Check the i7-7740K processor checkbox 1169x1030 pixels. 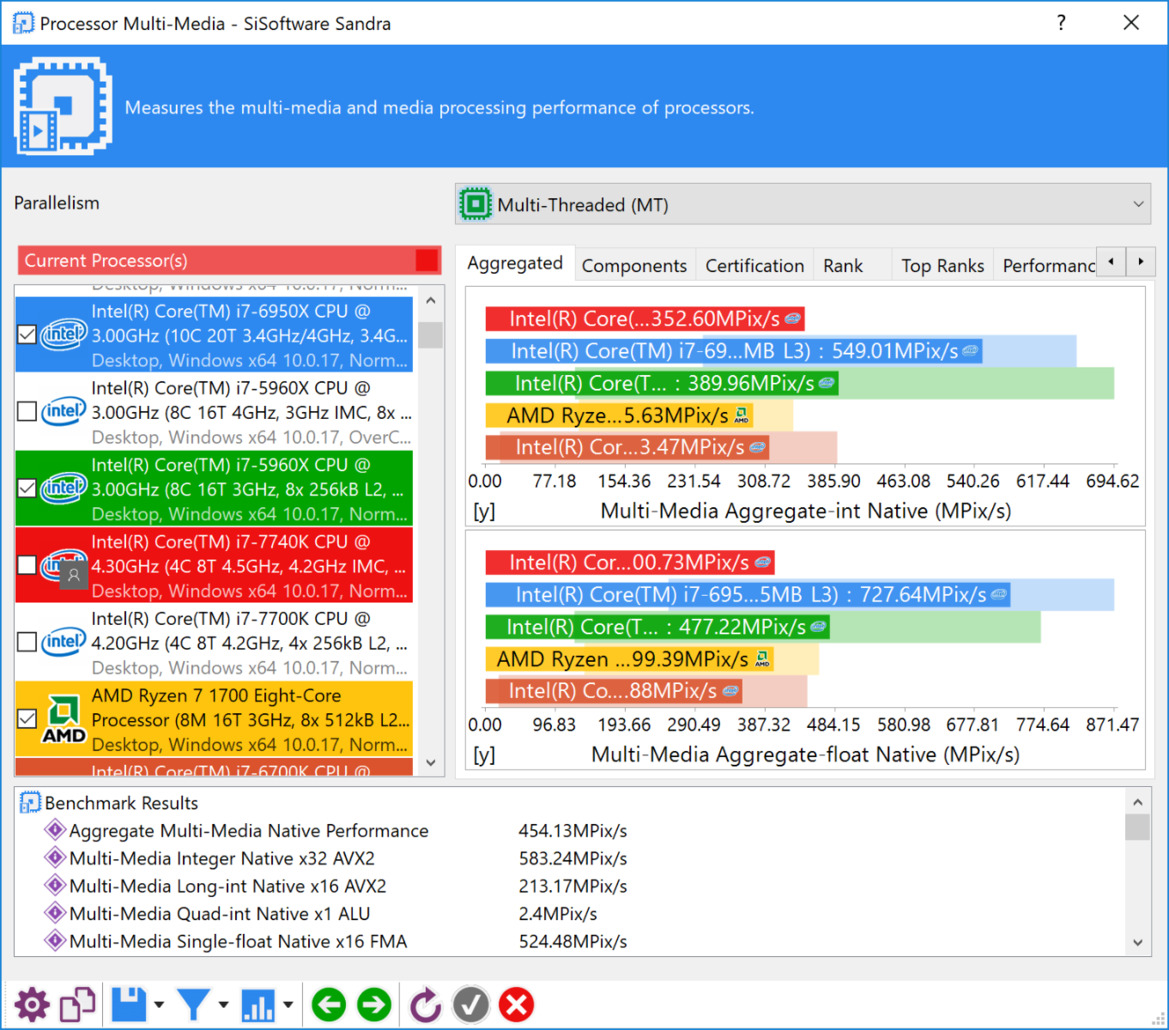[x=27, y=565]
